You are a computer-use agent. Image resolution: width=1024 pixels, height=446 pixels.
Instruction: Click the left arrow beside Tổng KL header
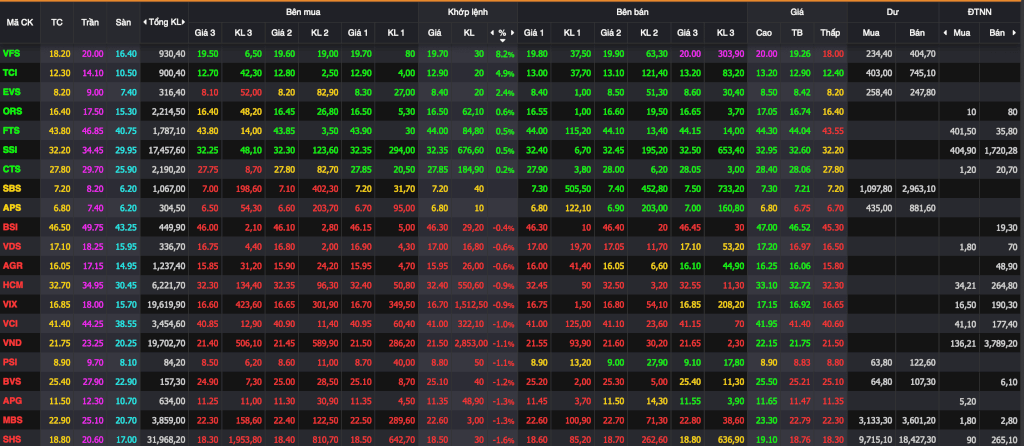(x=145, y=22)
